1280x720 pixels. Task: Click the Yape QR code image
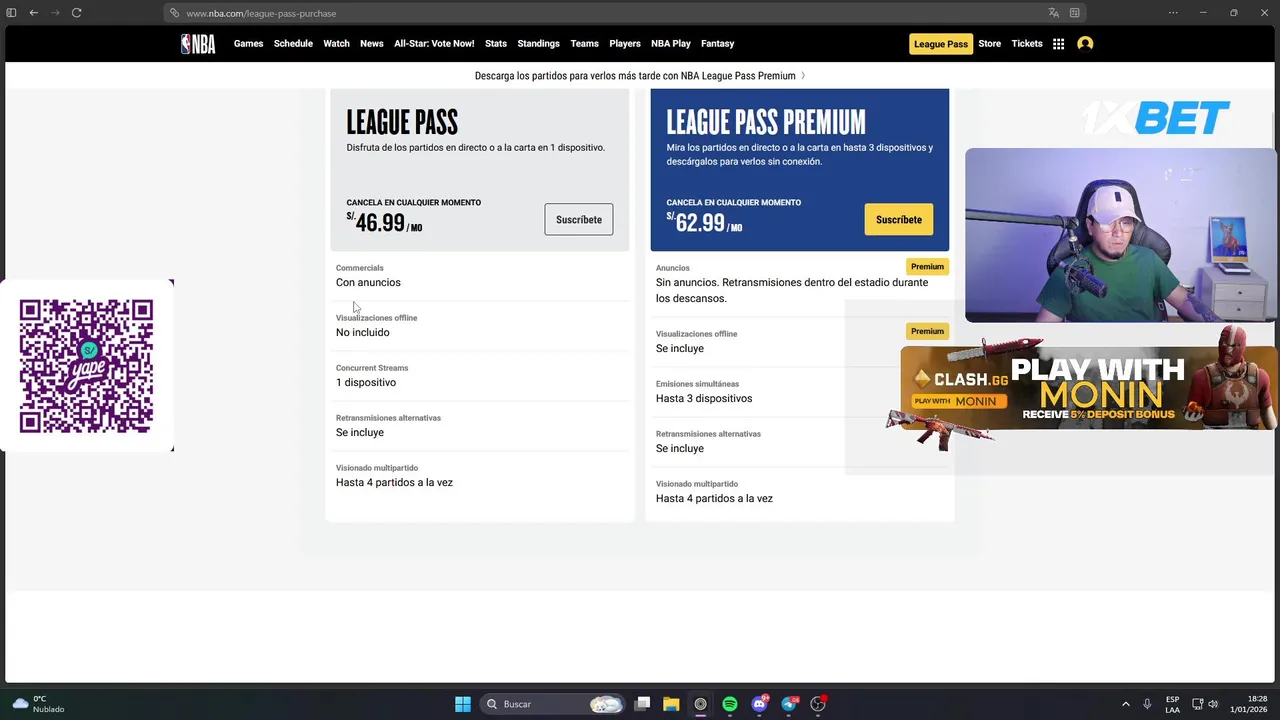click(86, 366)
